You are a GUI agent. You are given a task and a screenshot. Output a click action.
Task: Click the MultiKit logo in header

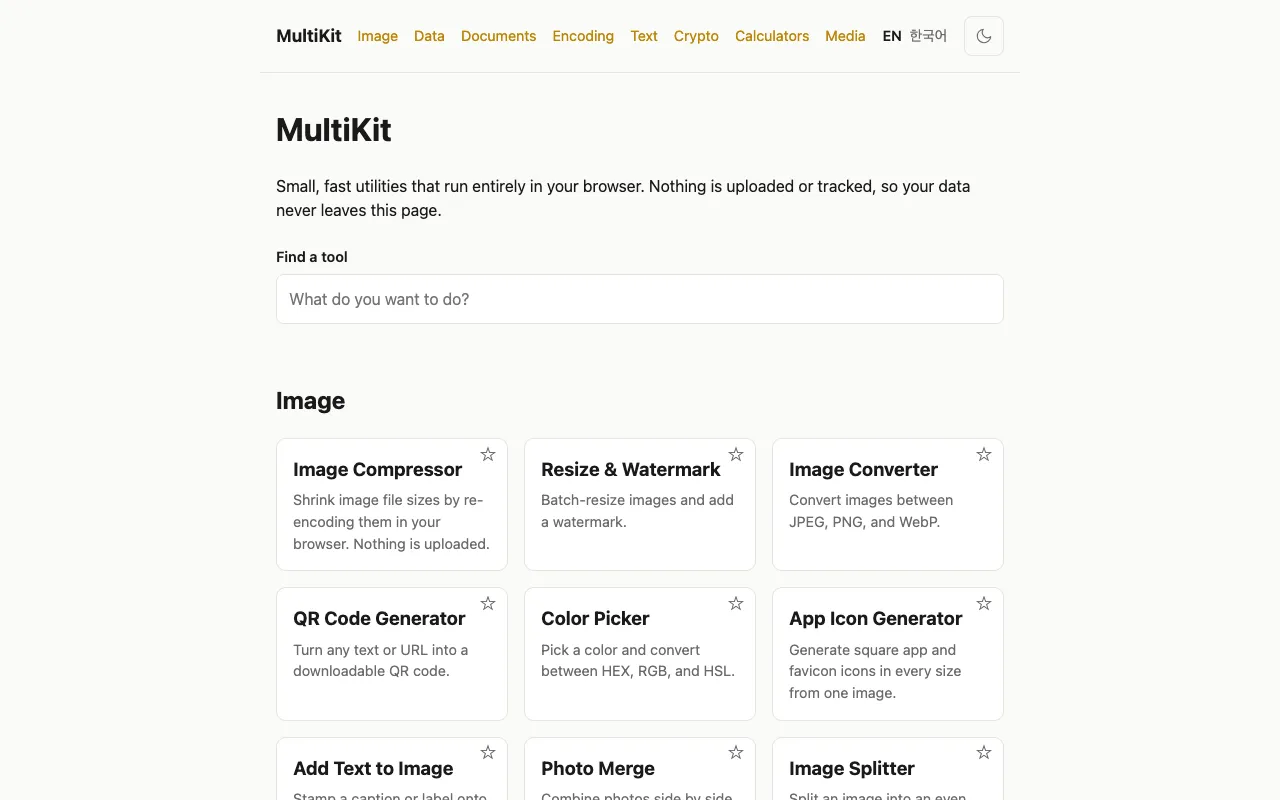tap(309, 36)
